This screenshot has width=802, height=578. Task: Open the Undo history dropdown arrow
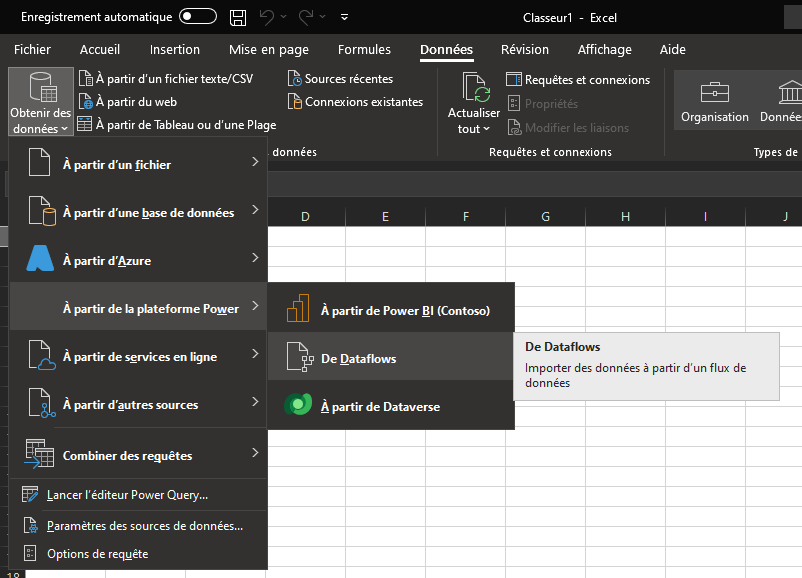coord(283,17)
